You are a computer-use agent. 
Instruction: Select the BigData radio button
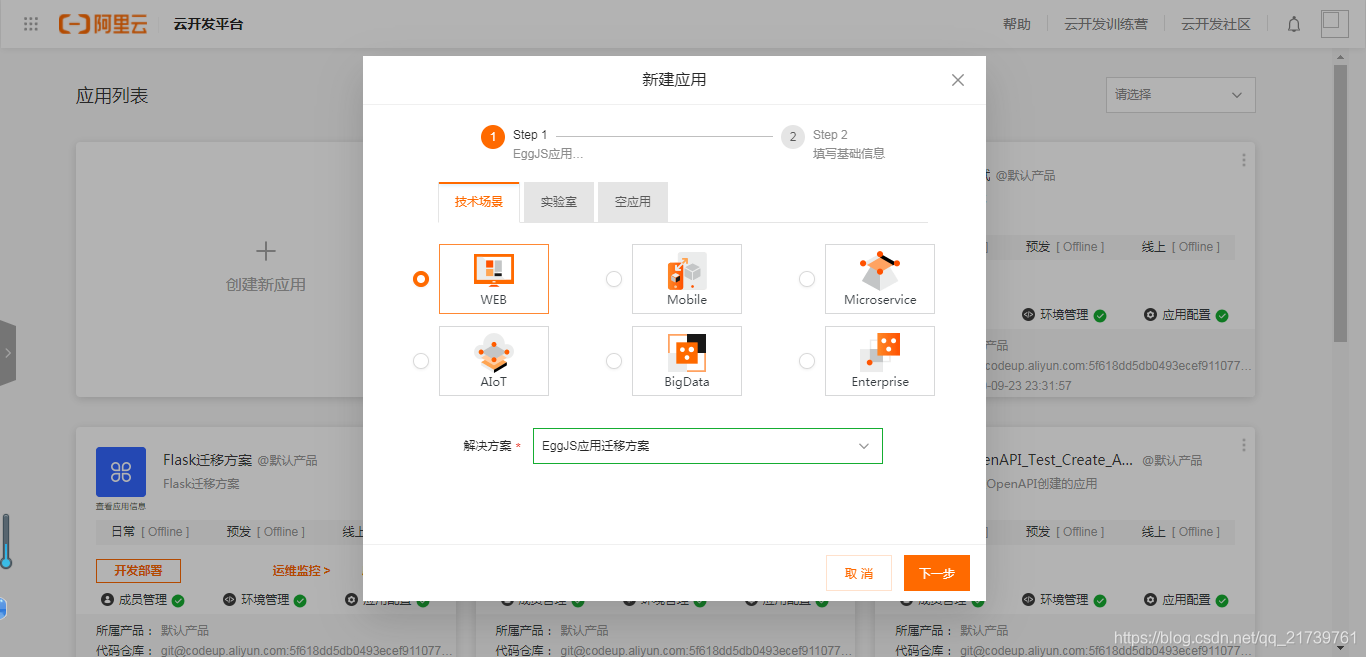614,361
